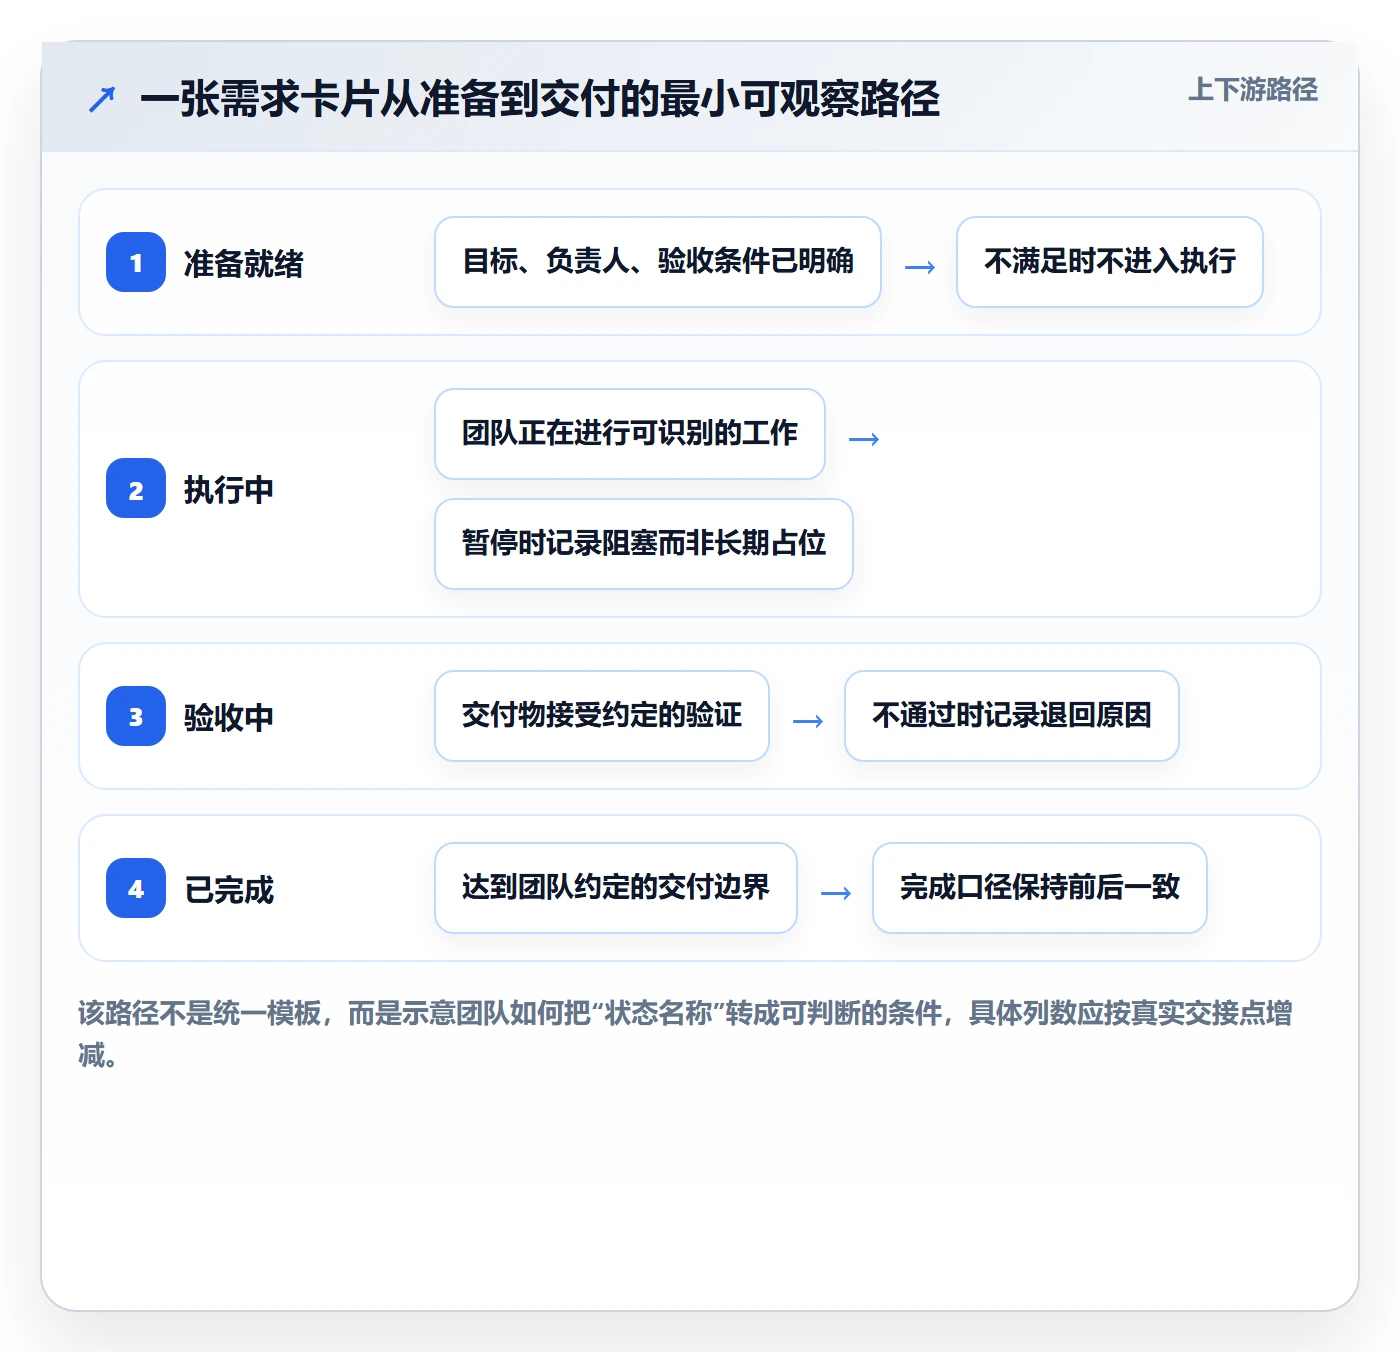
Task: Click the step 2 number badge
Action: [136, 488]
